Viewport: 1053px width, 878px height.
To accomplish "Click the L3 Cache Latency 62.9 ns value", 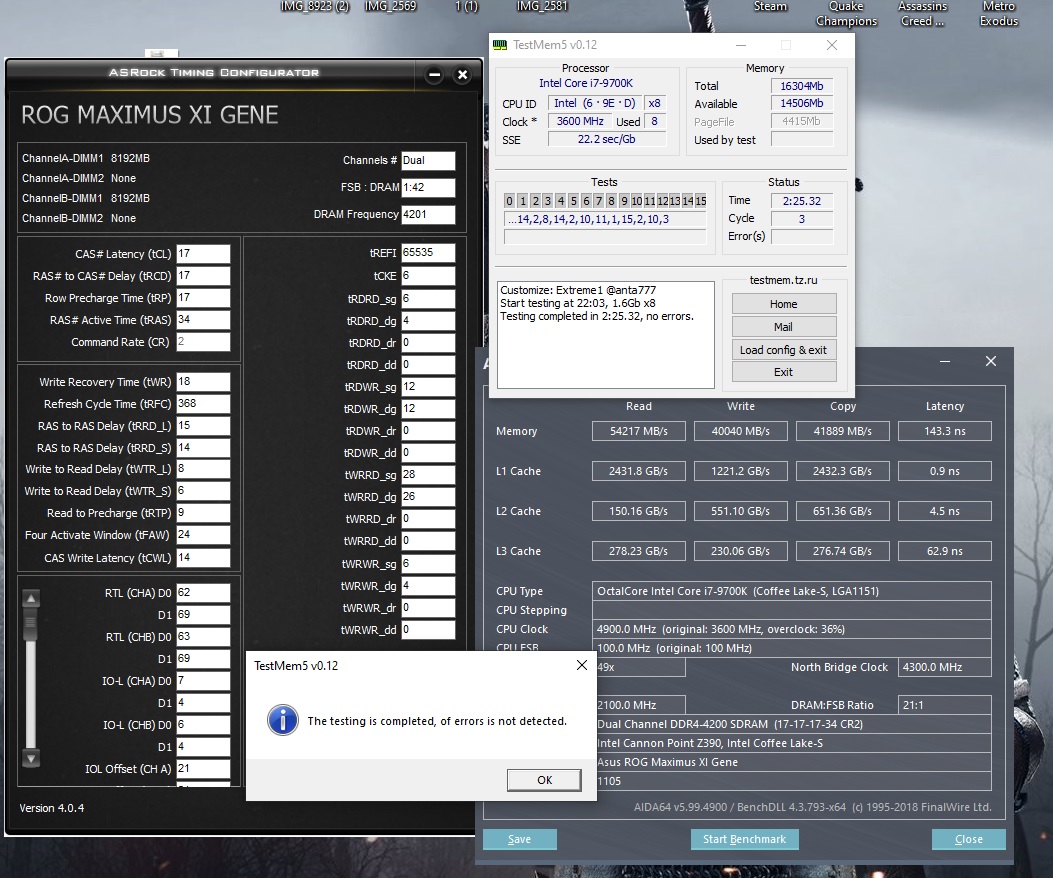I will [x=944, y=551].
